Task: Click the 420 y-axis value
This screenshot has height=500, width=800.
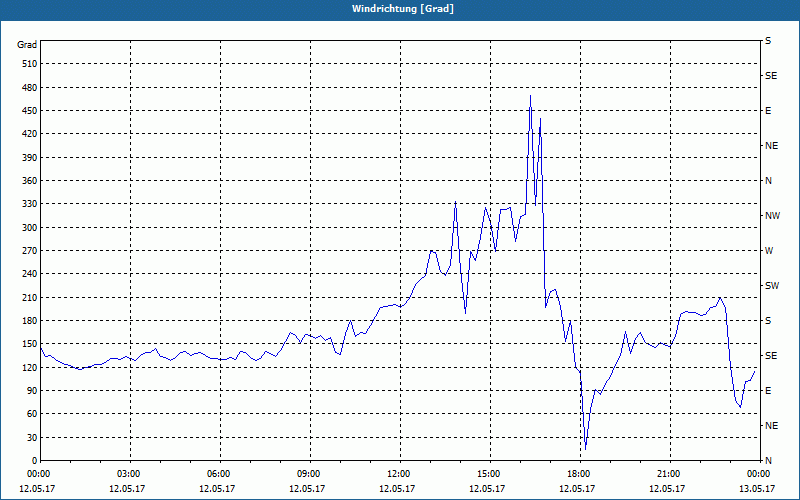Action: 30,134
